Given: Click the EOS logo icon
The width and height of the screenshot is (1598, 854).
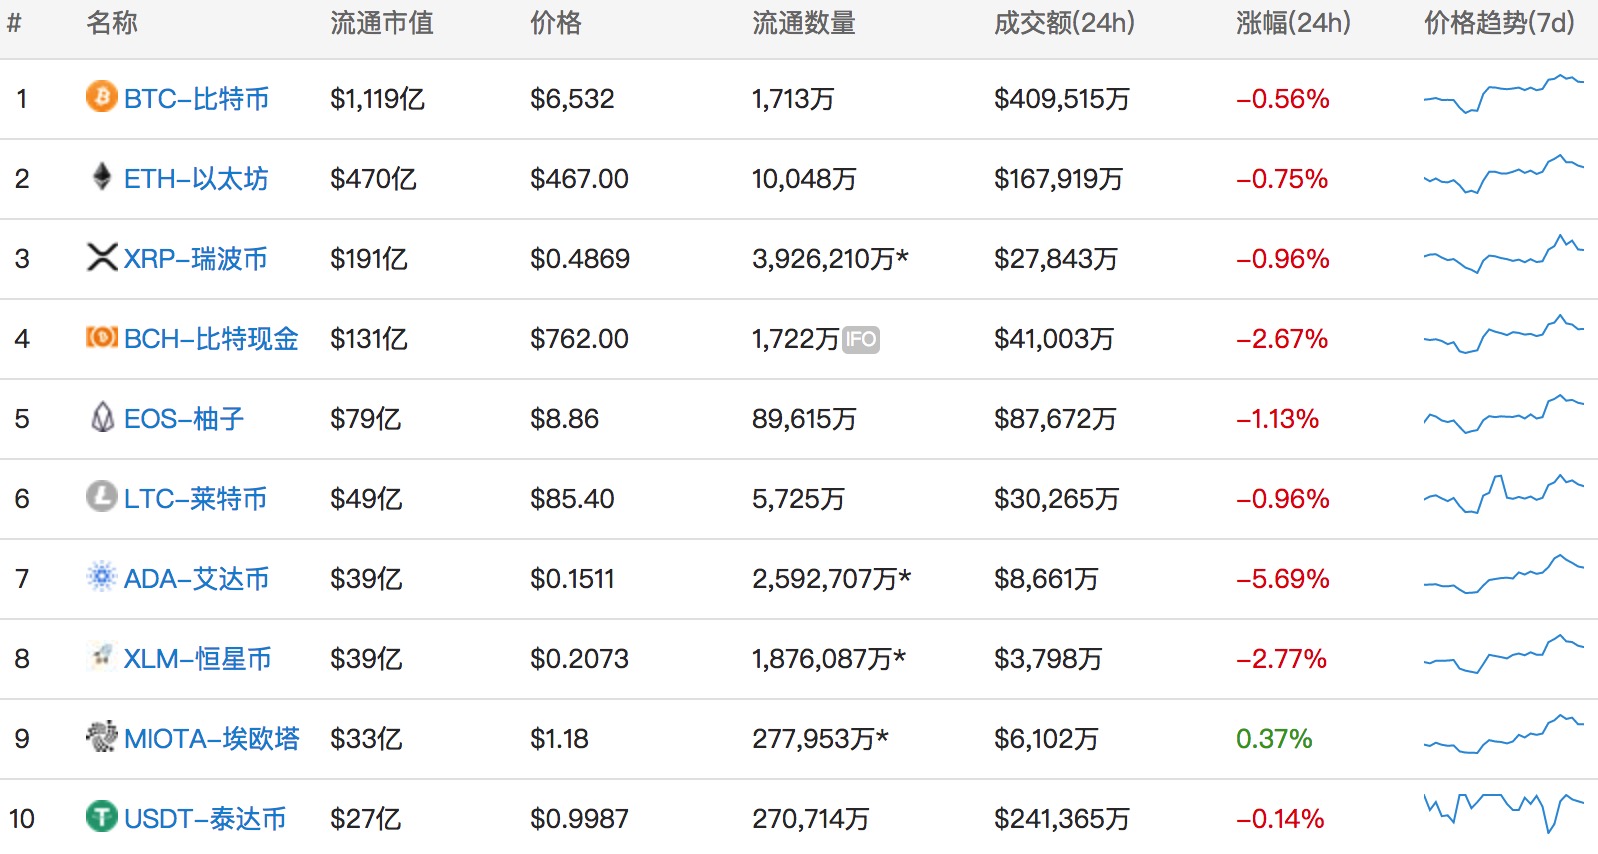Looking at the screenshot, I should point(102,417).
